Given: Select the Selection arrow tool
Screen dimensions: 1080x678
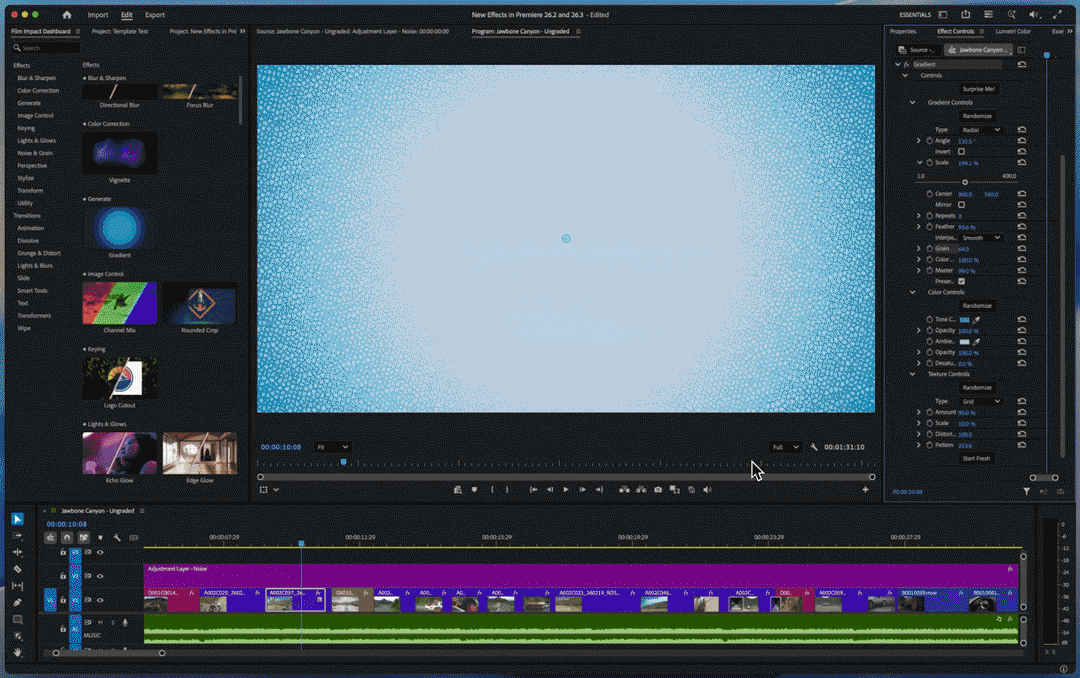Looking at the screenshot, I should [x=17, y=519].
